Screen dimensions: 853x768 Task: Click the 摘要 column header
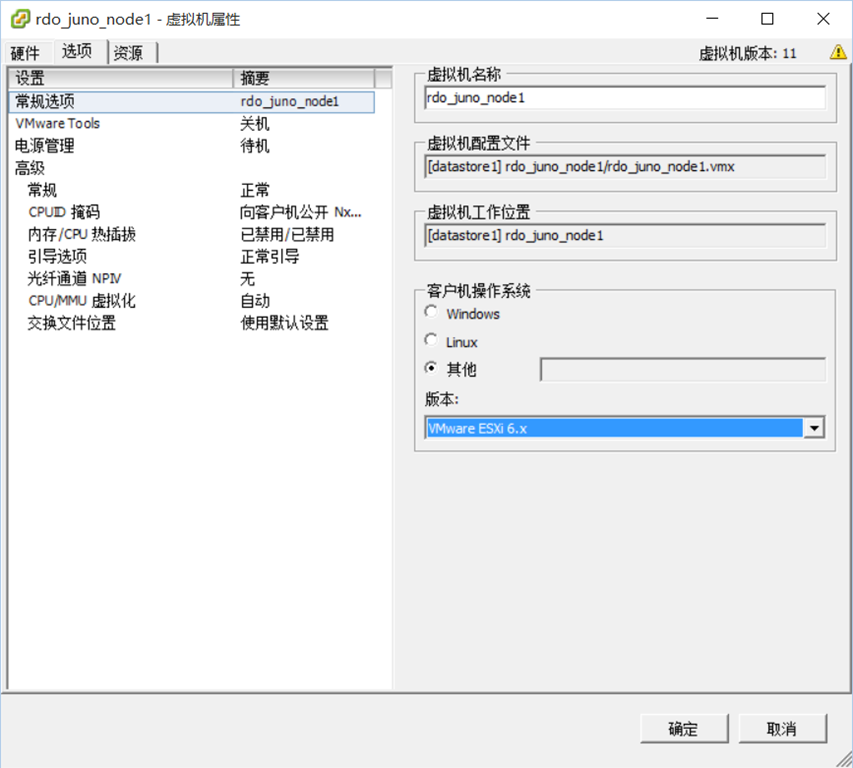(x=304, y=78)
